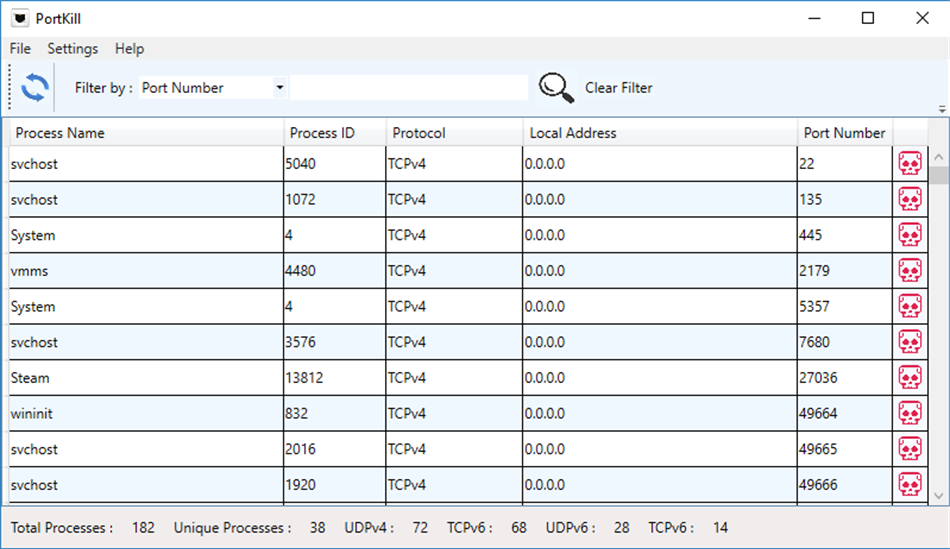950x549 pixels.
Task: Open the Settings menu
Action: pyautogui.click(x=73, y=48)
